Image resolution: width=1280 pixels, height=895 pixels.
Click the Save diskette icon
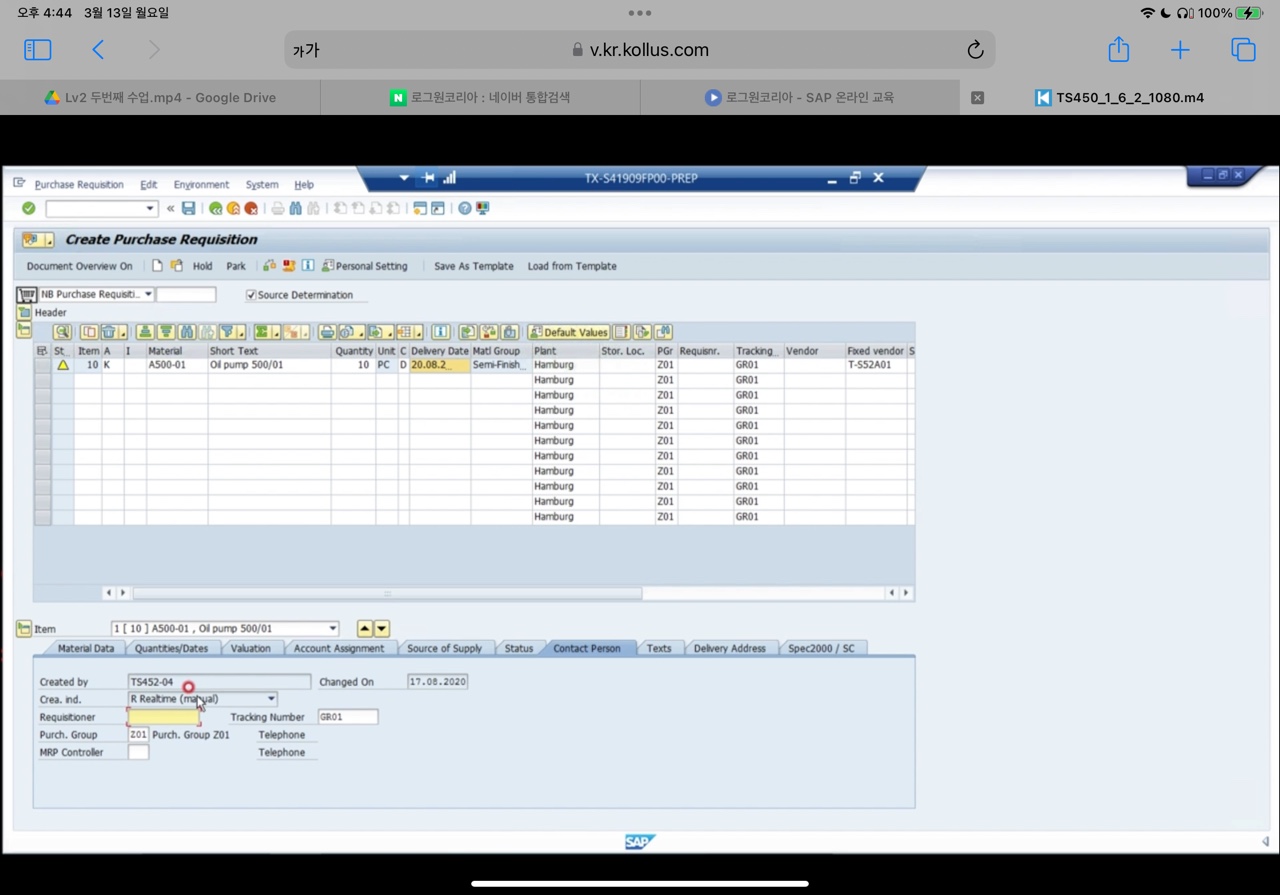[x=188, y=208]
